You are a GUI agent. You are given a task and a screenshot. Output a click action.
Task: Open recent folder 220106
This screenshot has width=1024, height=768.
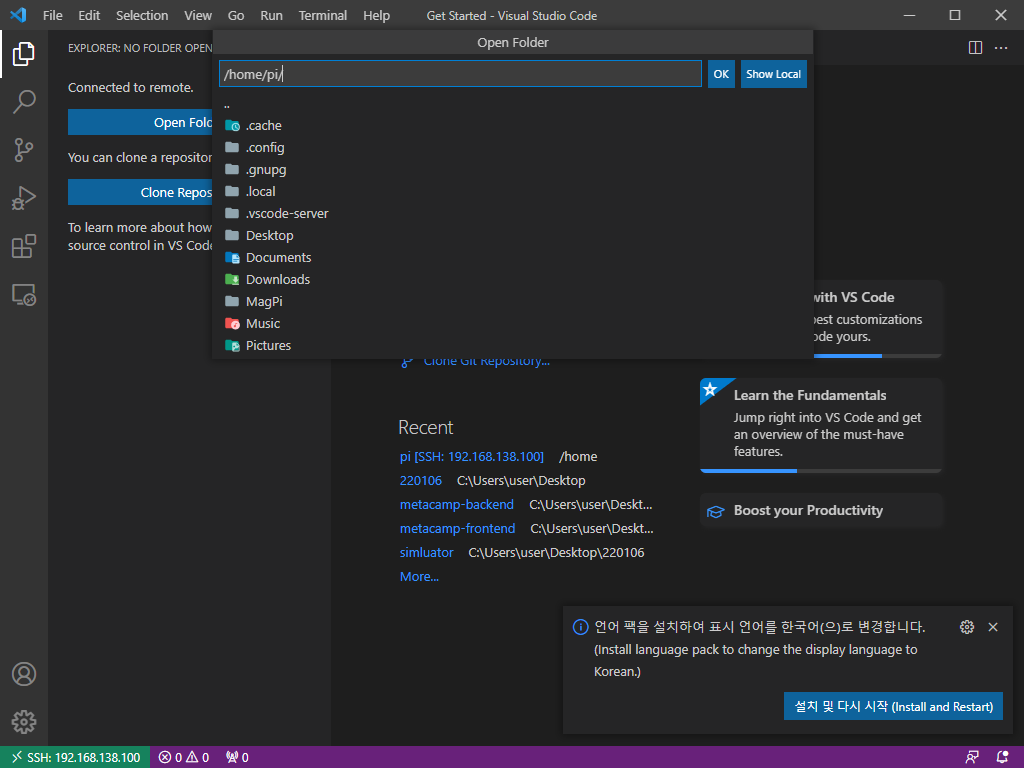pos(421,481)
